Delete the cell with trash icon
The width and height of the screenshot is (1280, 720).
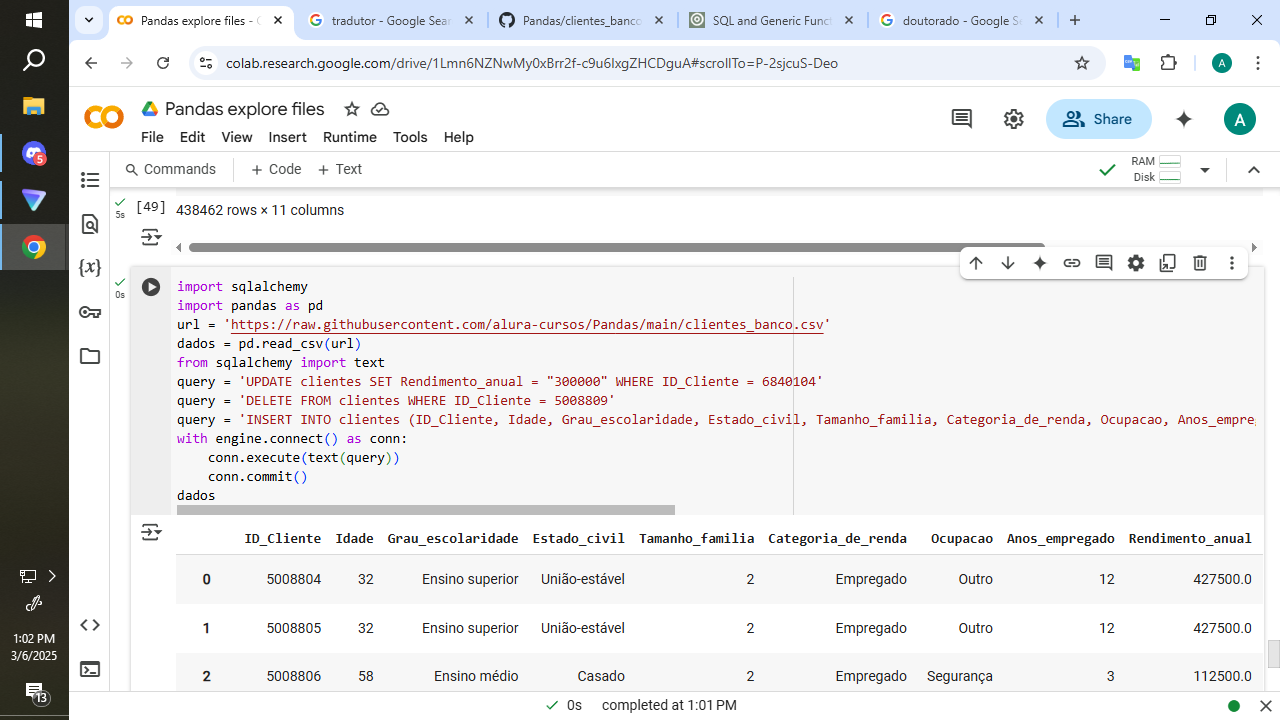point(1200,263)
